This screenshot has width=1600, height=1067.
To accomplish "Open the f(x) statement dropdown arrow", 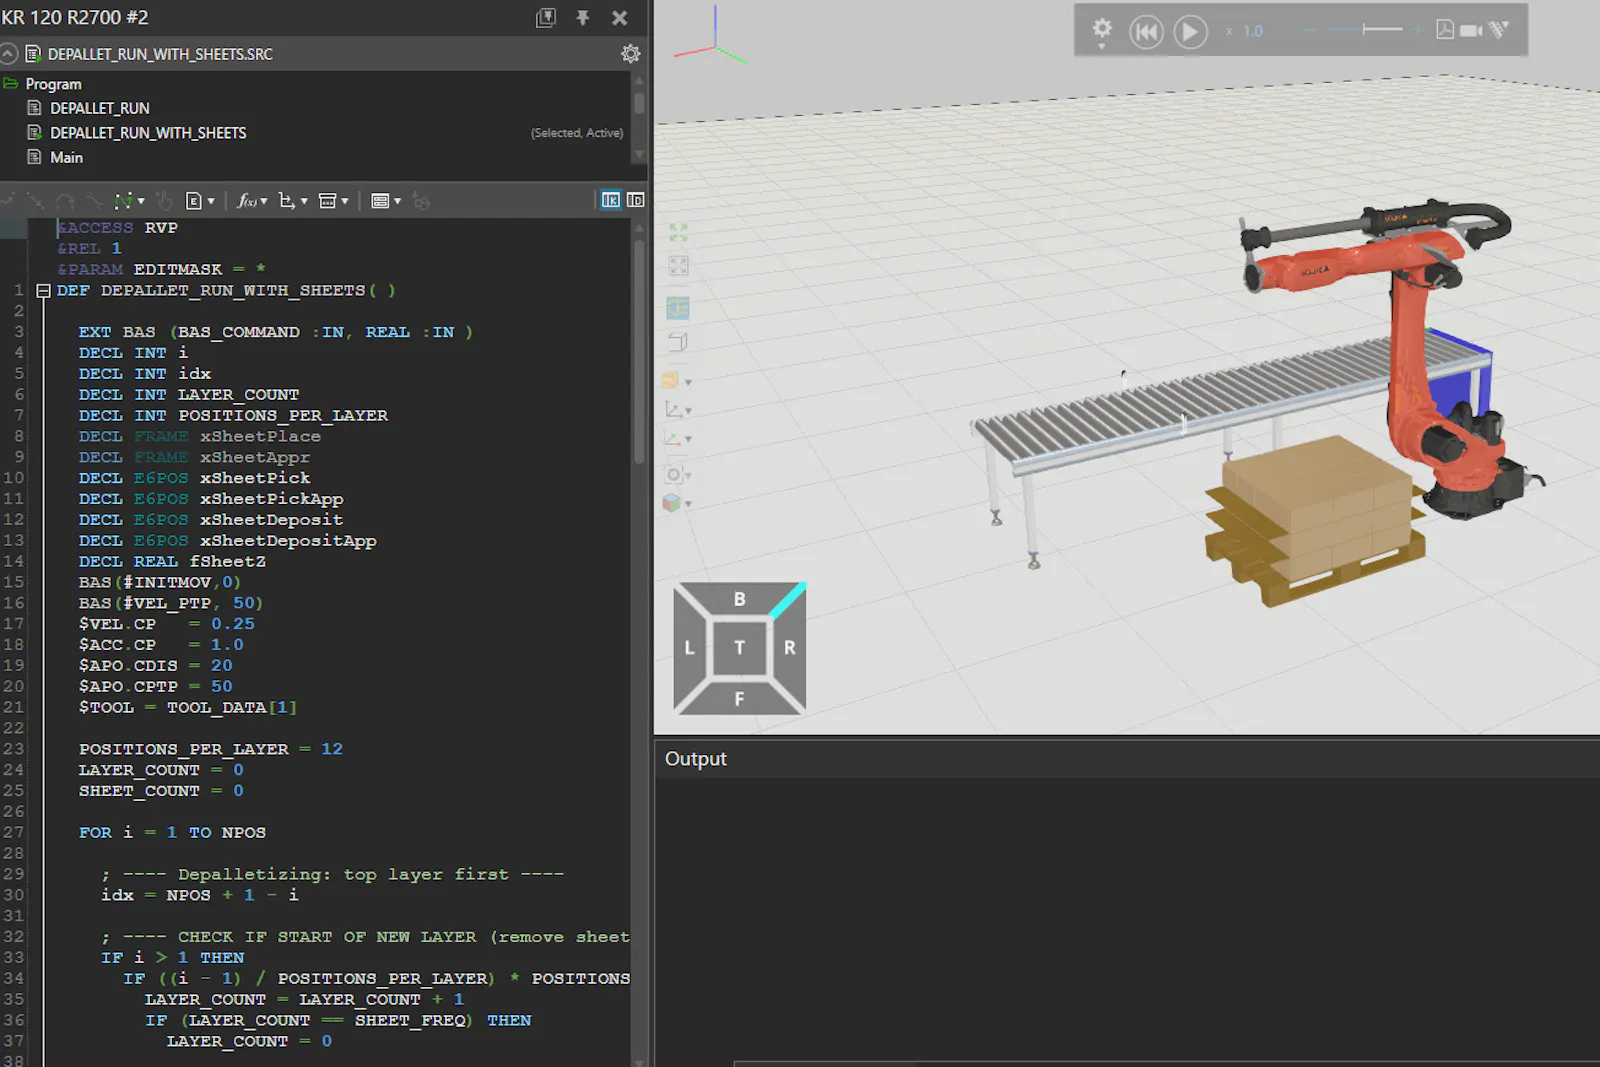I will point(264,201).
